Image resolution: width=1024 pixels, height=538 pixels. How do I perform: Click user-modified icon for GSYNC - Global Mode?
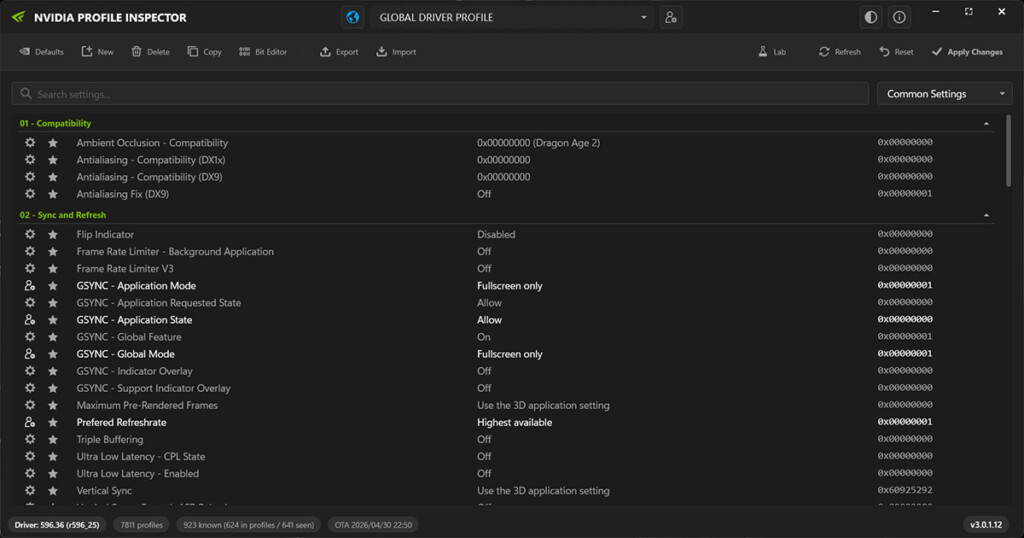tap(30, 354)
